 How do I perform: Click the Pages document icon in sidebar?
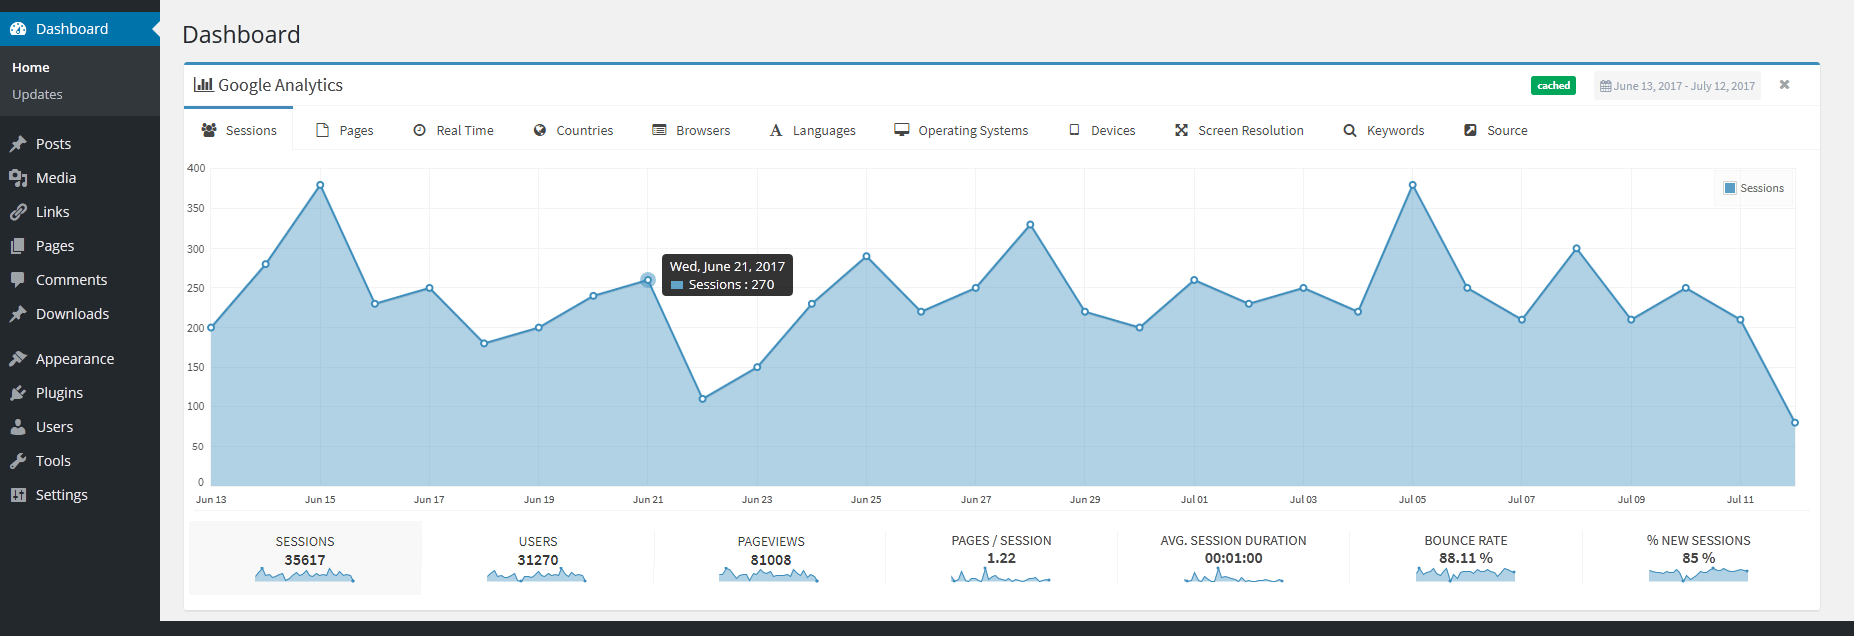pyautogui.click(x=18, y=246)
